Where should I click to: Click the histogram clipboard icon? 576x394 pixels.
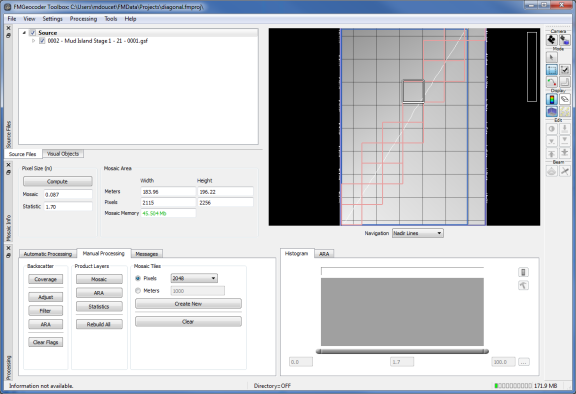point(523,272)
